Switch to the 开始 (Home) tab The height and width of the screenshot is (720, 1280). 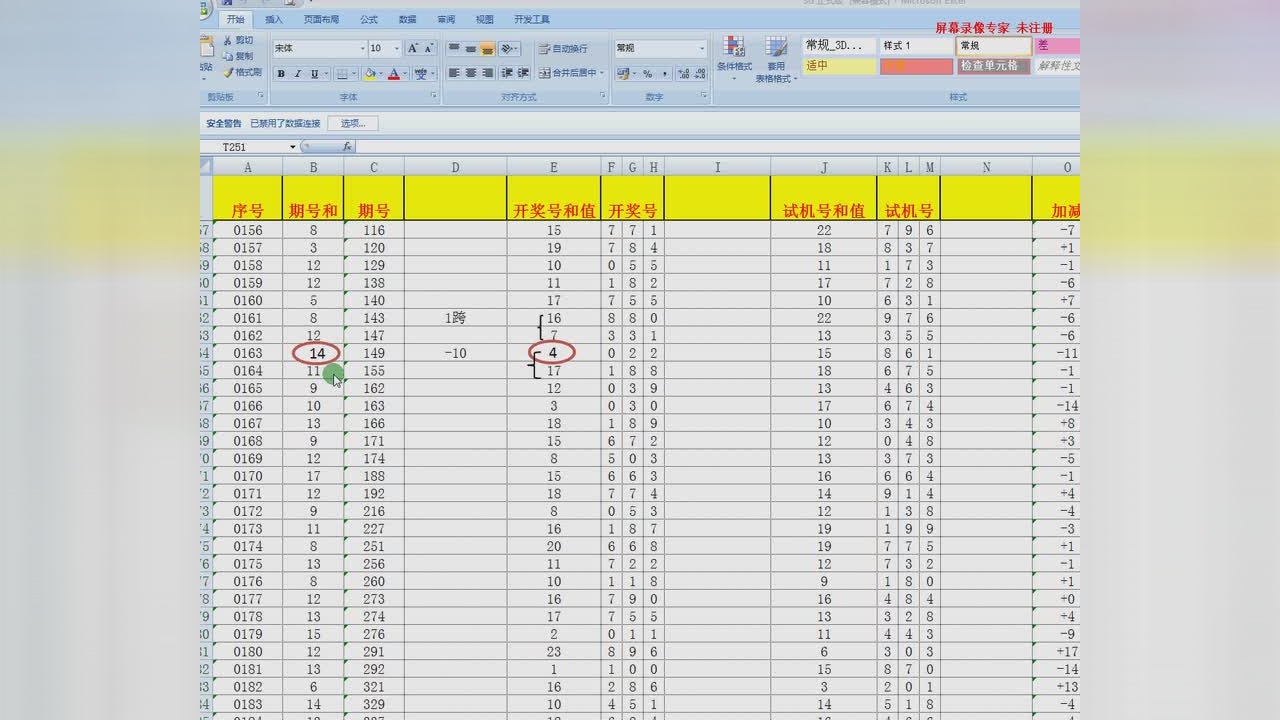pos(235,19)
